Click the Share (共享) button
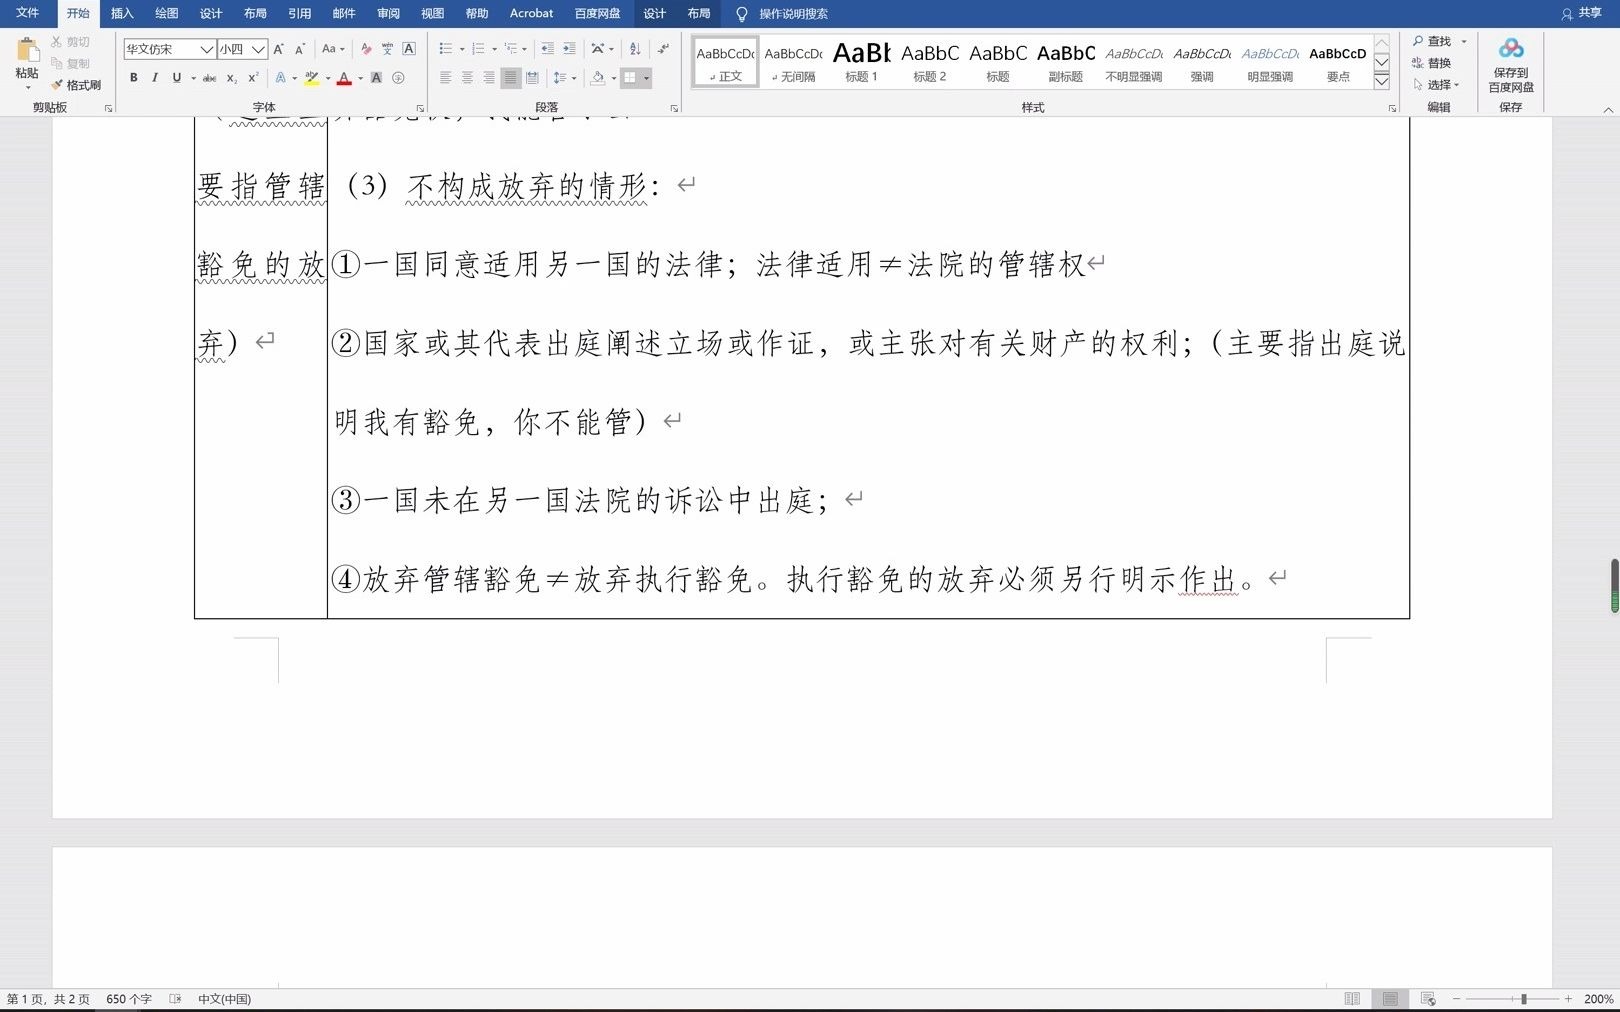This screenshot has width=1620, height=1012. tap(1581, 13)
